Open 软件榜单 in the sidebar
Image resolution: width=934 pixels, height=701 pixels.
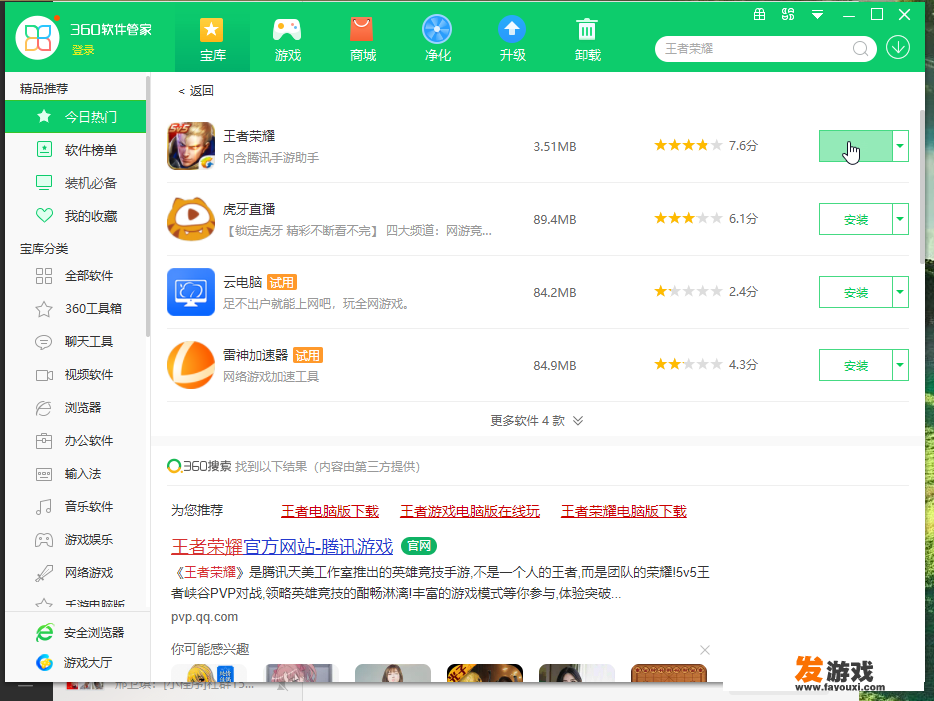click(76, 150)
